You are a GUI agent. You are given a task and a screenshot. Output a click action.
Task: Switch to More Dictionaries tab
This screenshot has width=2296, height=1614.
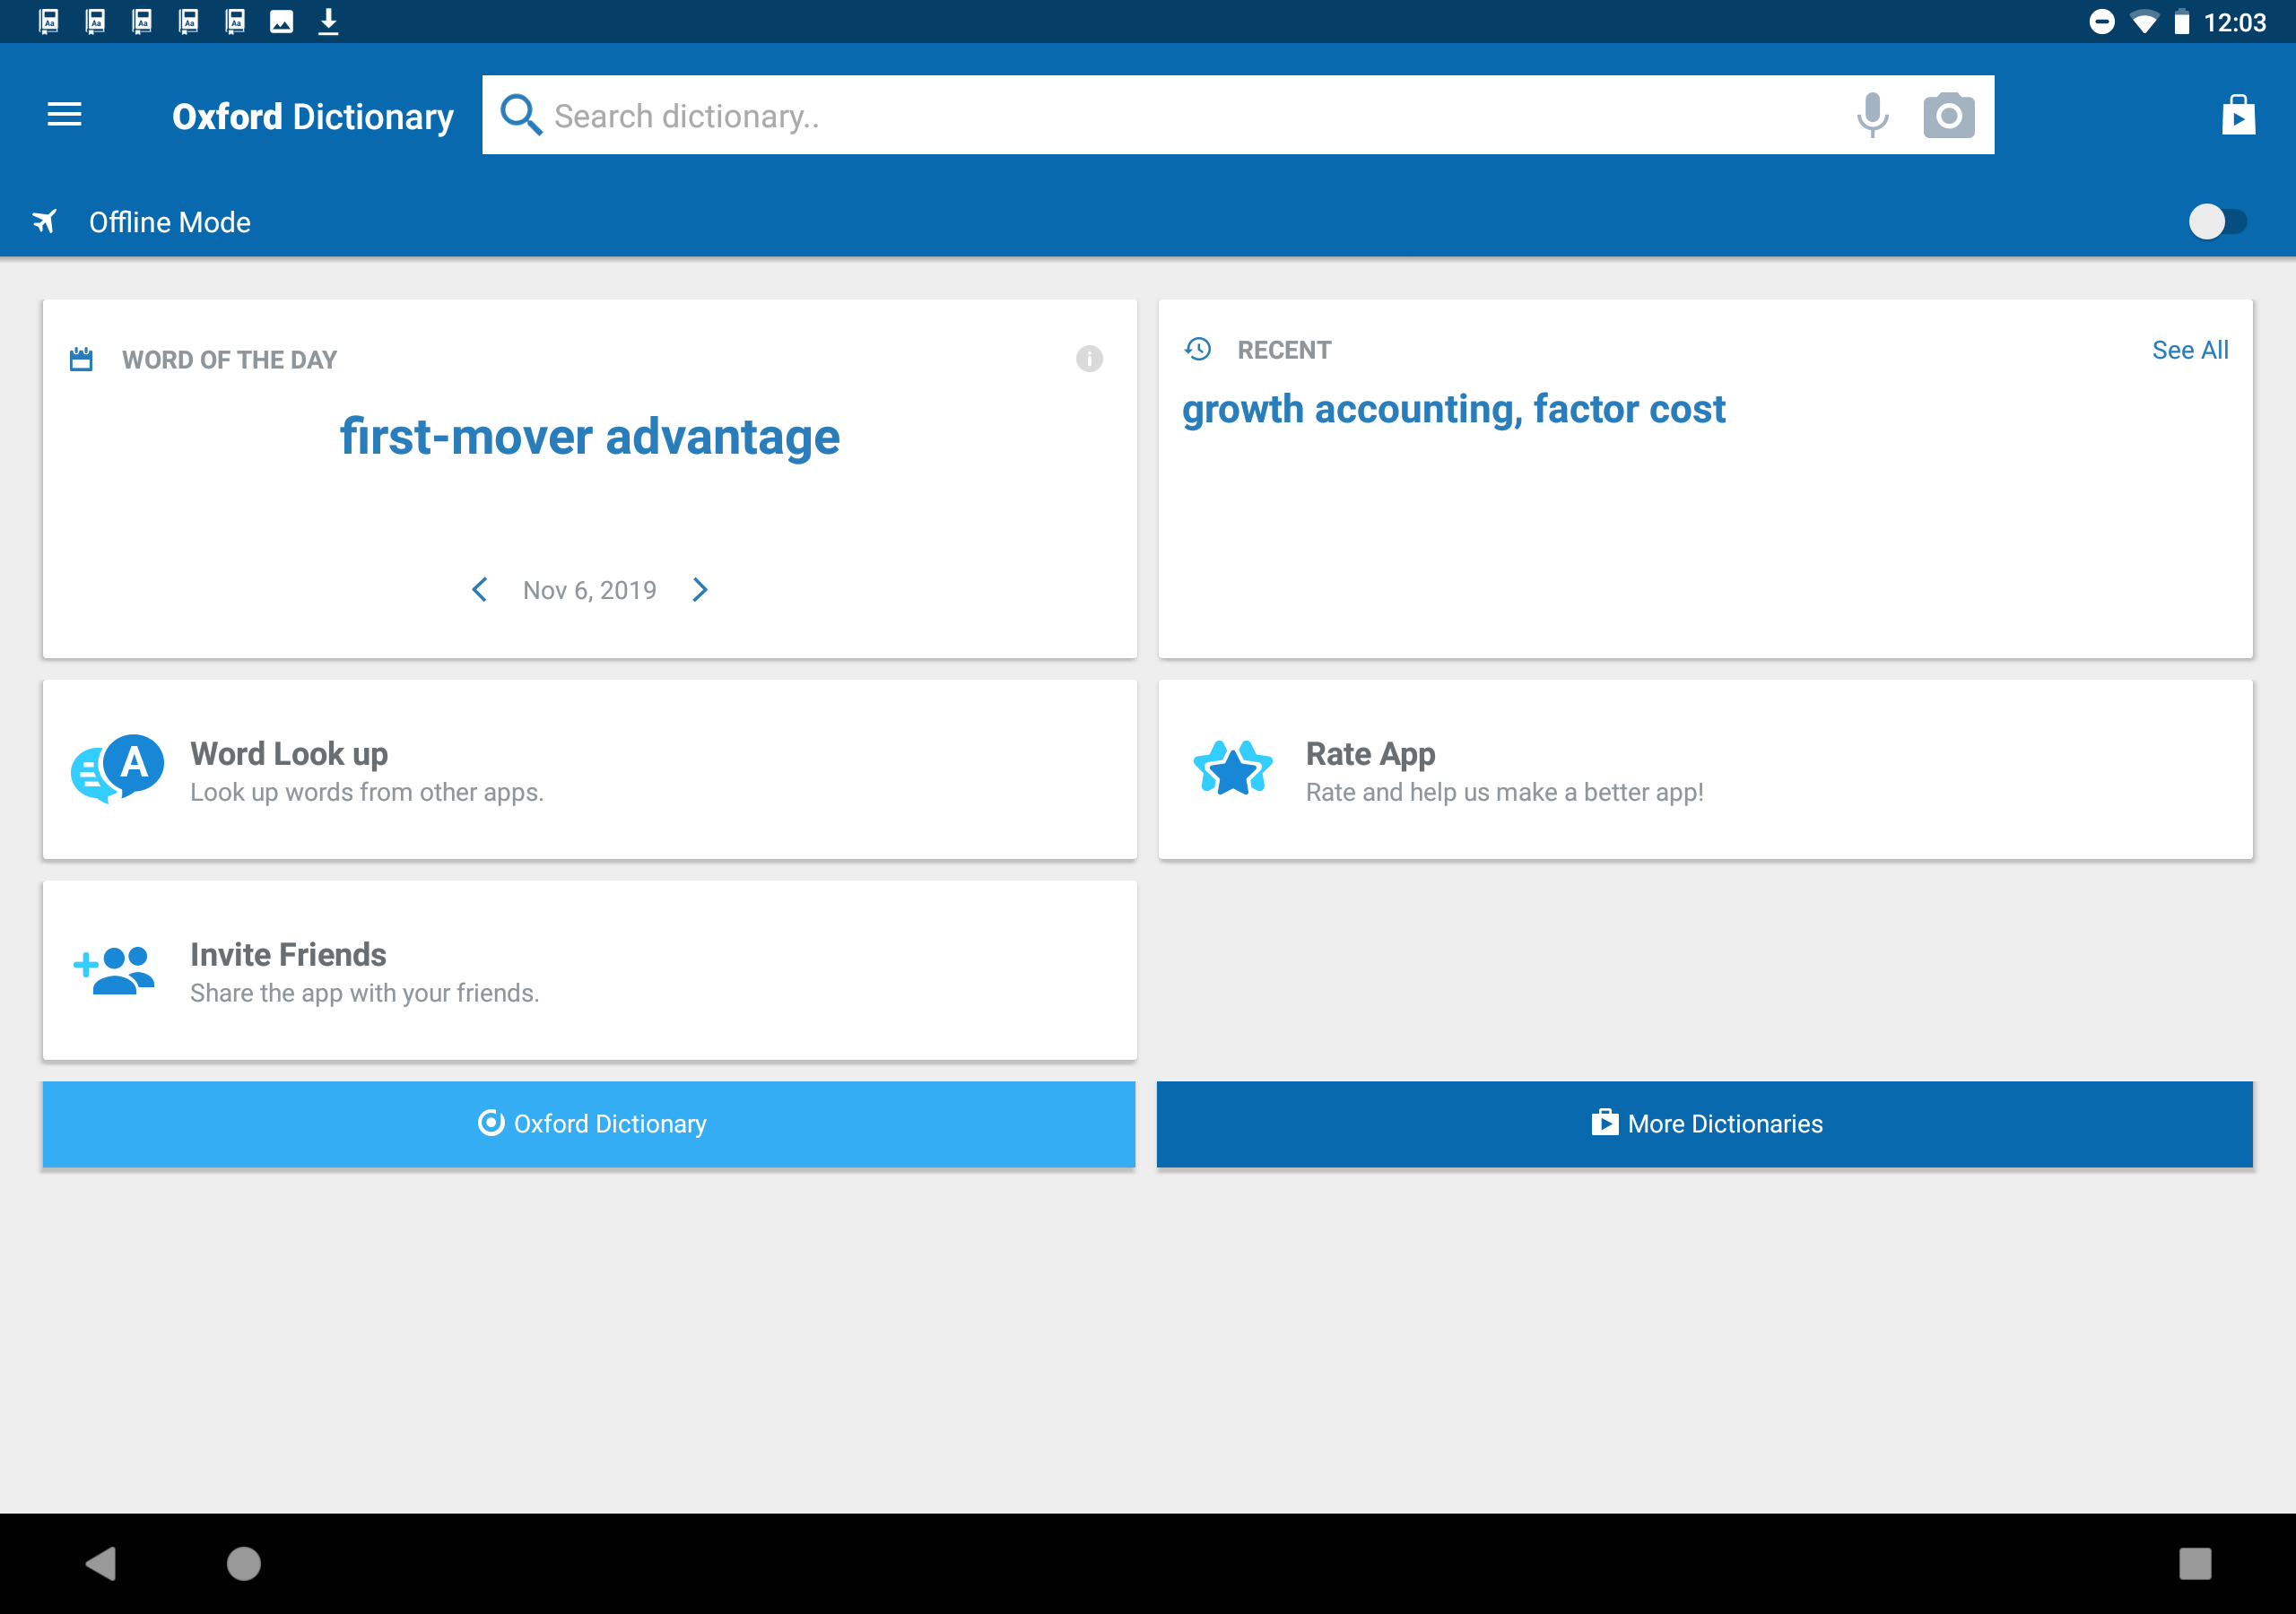coord(1705,1124)
